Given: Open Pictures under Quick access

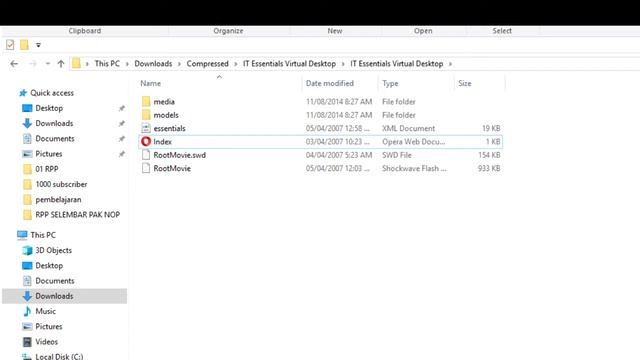Looking at the screenshot, I should tap(49, 154).
